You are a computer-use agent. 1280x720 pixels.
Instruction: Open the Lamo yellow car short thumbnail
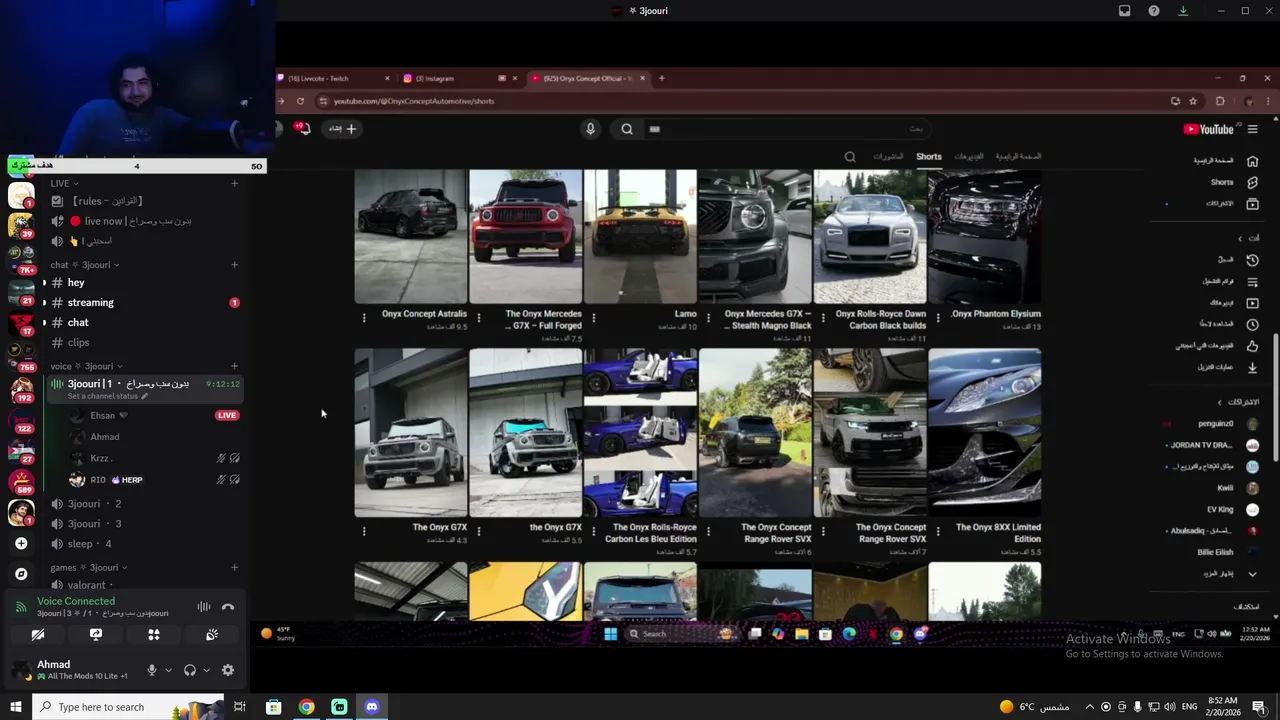pos(640,236)
